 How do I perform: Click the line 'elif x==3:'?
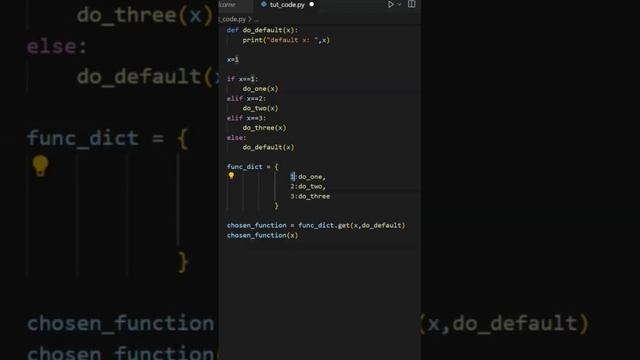coord(246,118)
